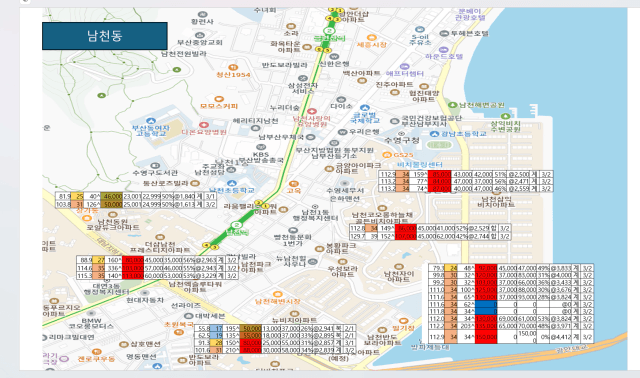Select the 금련산역 line 2 station symbol
Viewport: 640px width, 378px height.
coord(329,31)
